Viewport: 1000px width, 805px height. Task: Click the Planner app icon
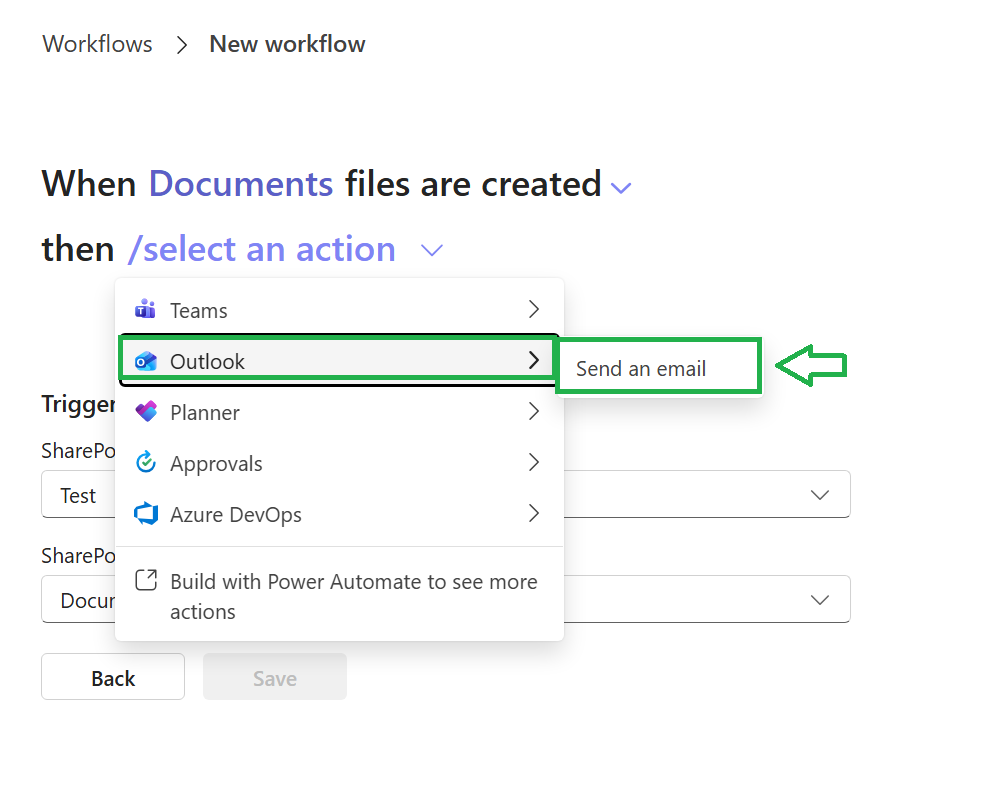[x=146, y=411]
